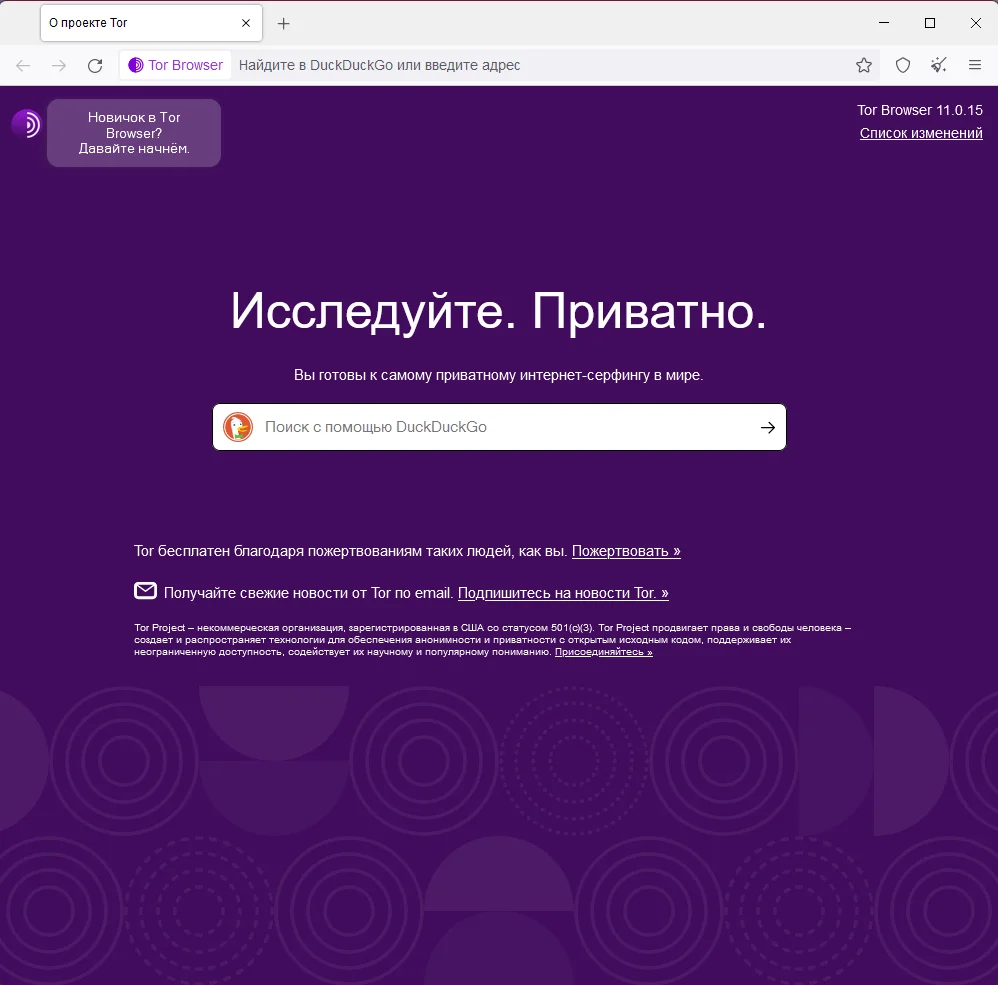Close the 'О проекте Tor' tab
Viewport: 998px width, 985px height.
pos(246,23)
